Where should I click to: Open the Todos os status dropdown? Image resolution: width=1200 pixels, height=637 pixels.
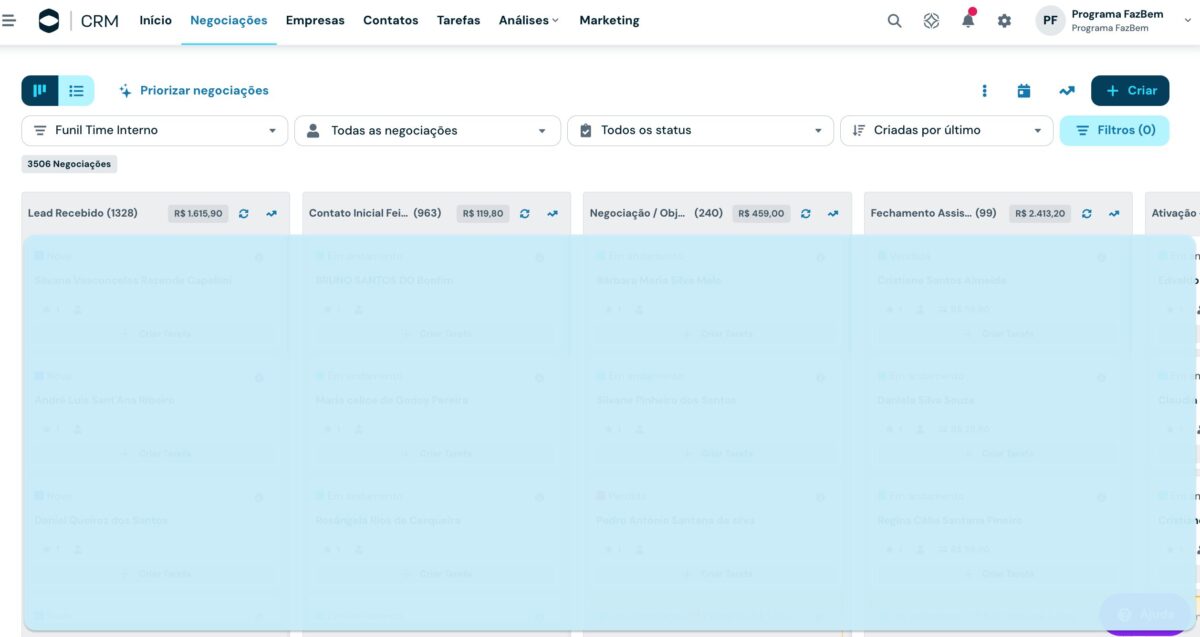point(700,130)
